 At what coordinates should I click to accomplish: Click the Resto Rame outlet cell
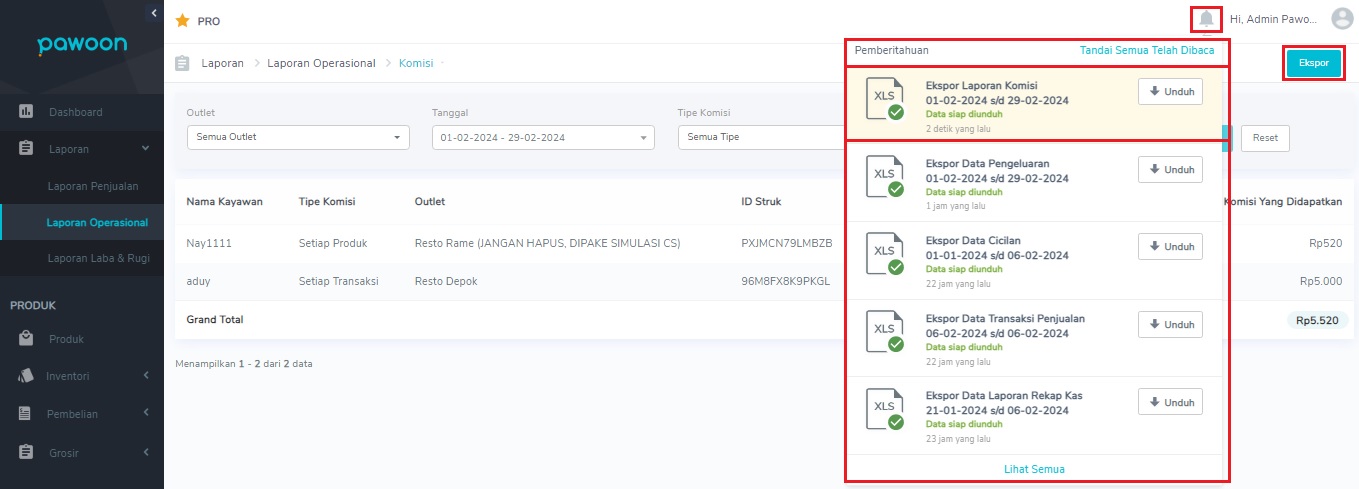point(547,243)
